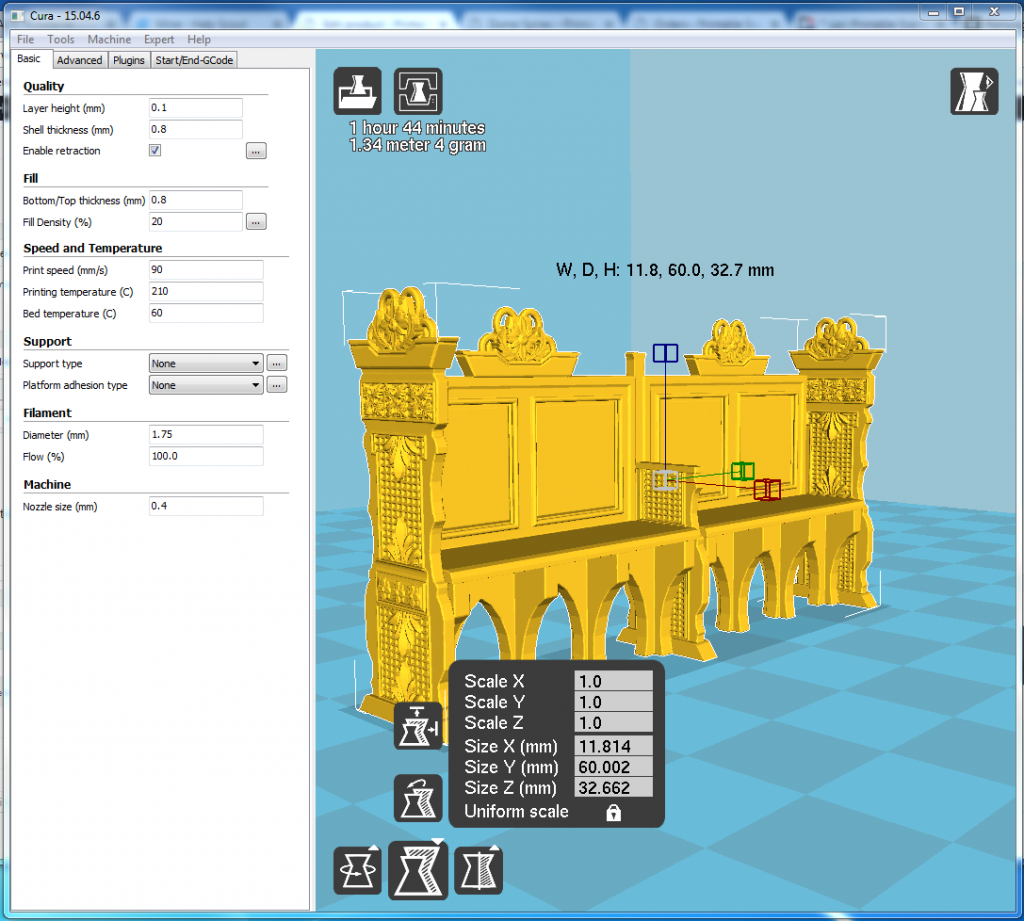Click the ... button beside Enable retraction

point(256,151)
